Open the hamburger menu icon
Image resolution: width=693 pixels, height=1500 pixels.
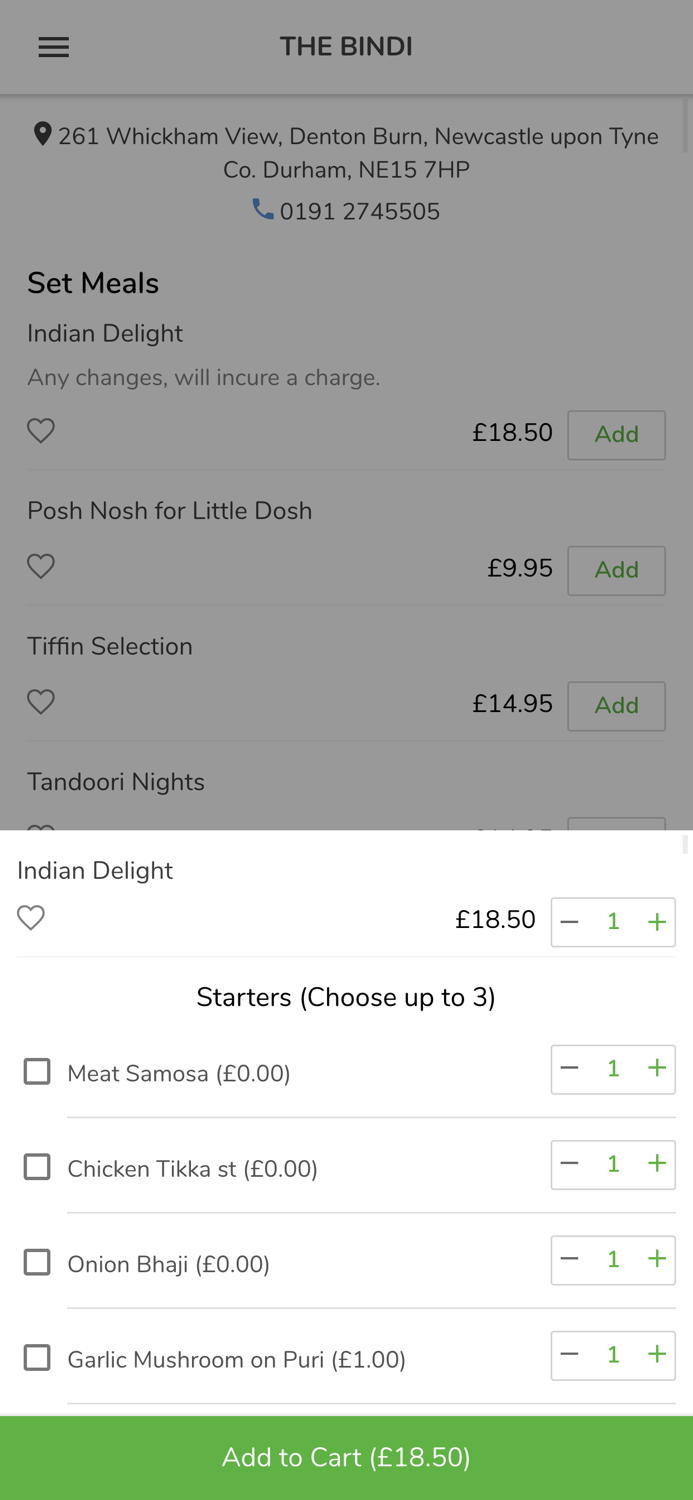[x=54, y=47]
